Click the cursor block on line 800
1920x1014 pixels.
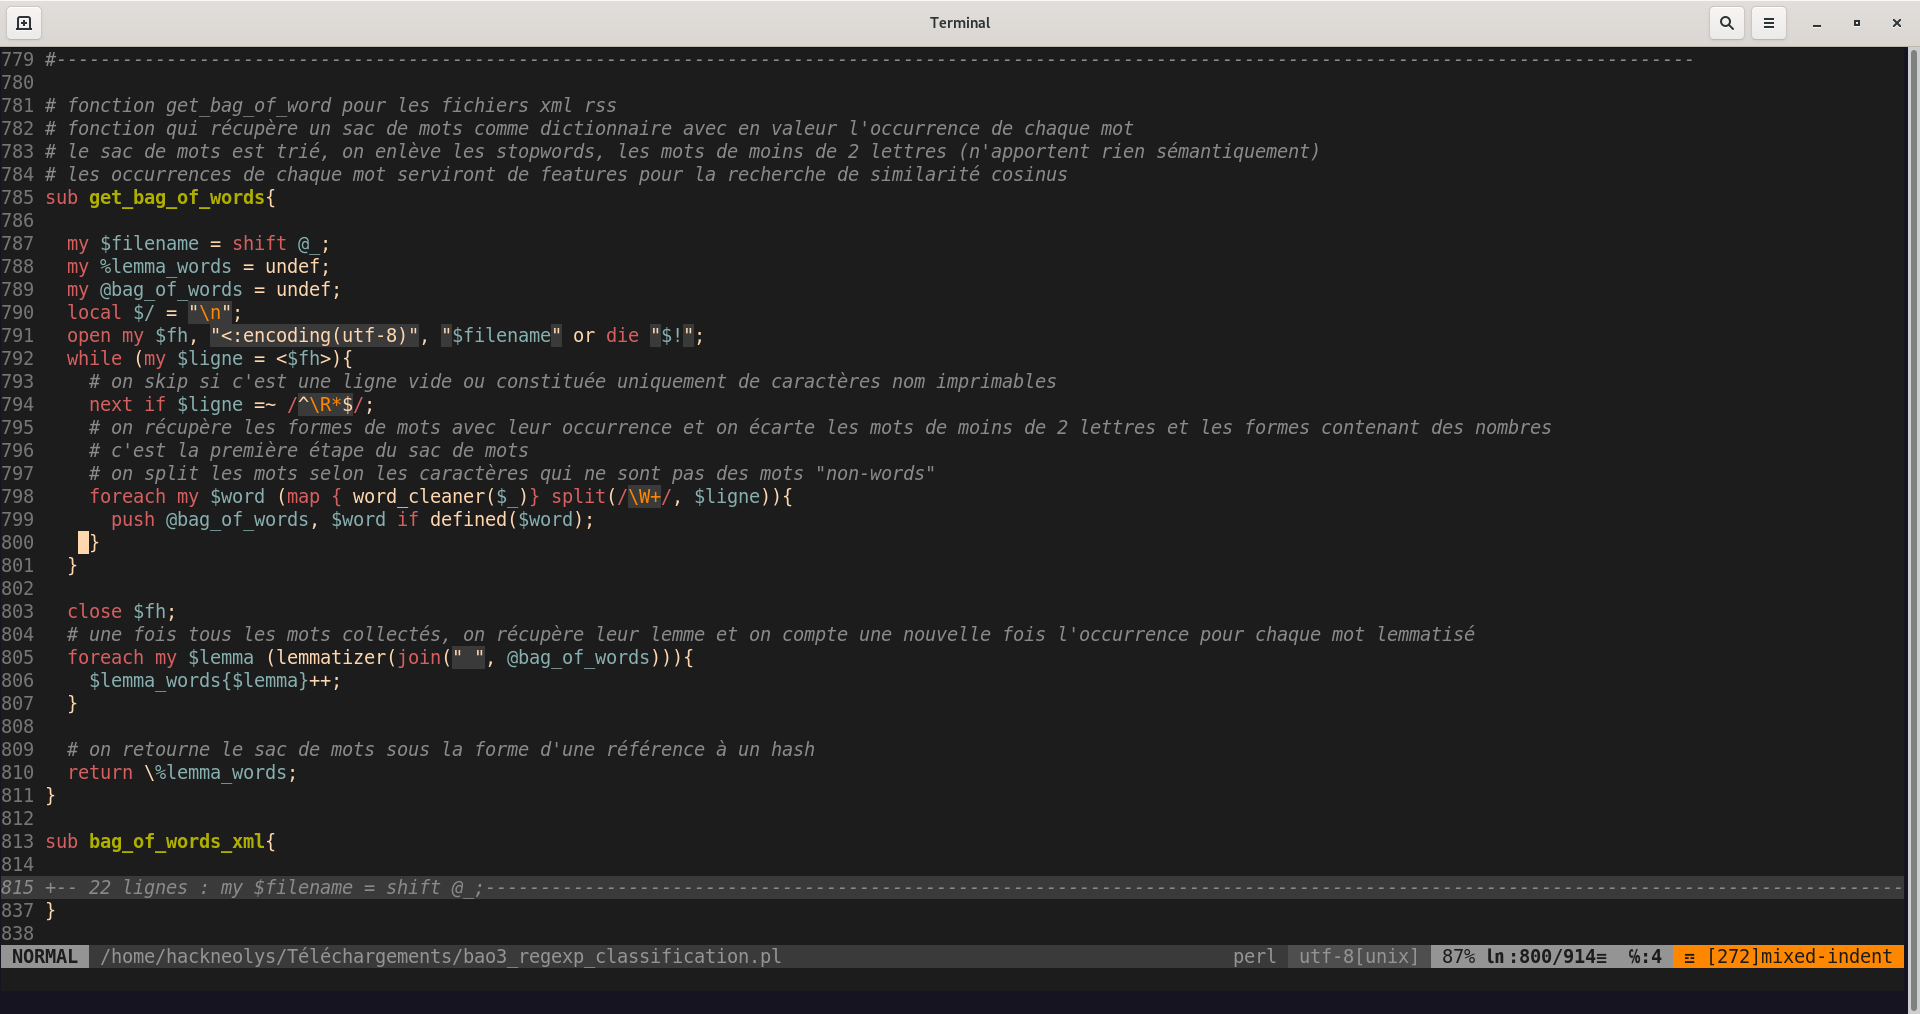[83, 542]
